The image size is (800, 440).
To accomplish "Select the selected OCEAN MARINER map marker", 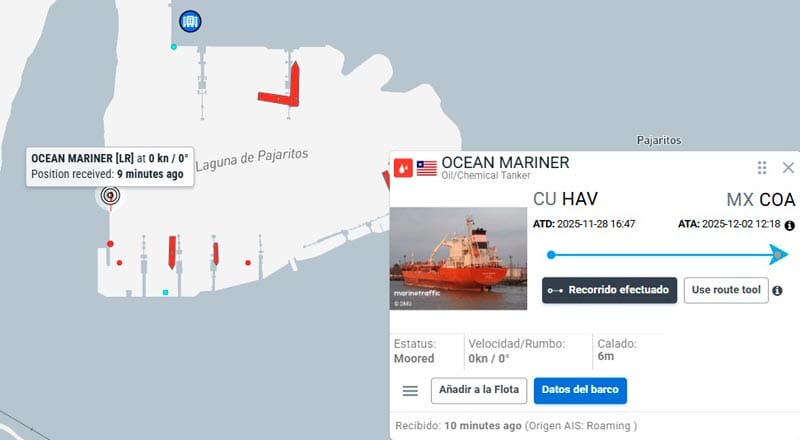I will click(x=110, y=195).
